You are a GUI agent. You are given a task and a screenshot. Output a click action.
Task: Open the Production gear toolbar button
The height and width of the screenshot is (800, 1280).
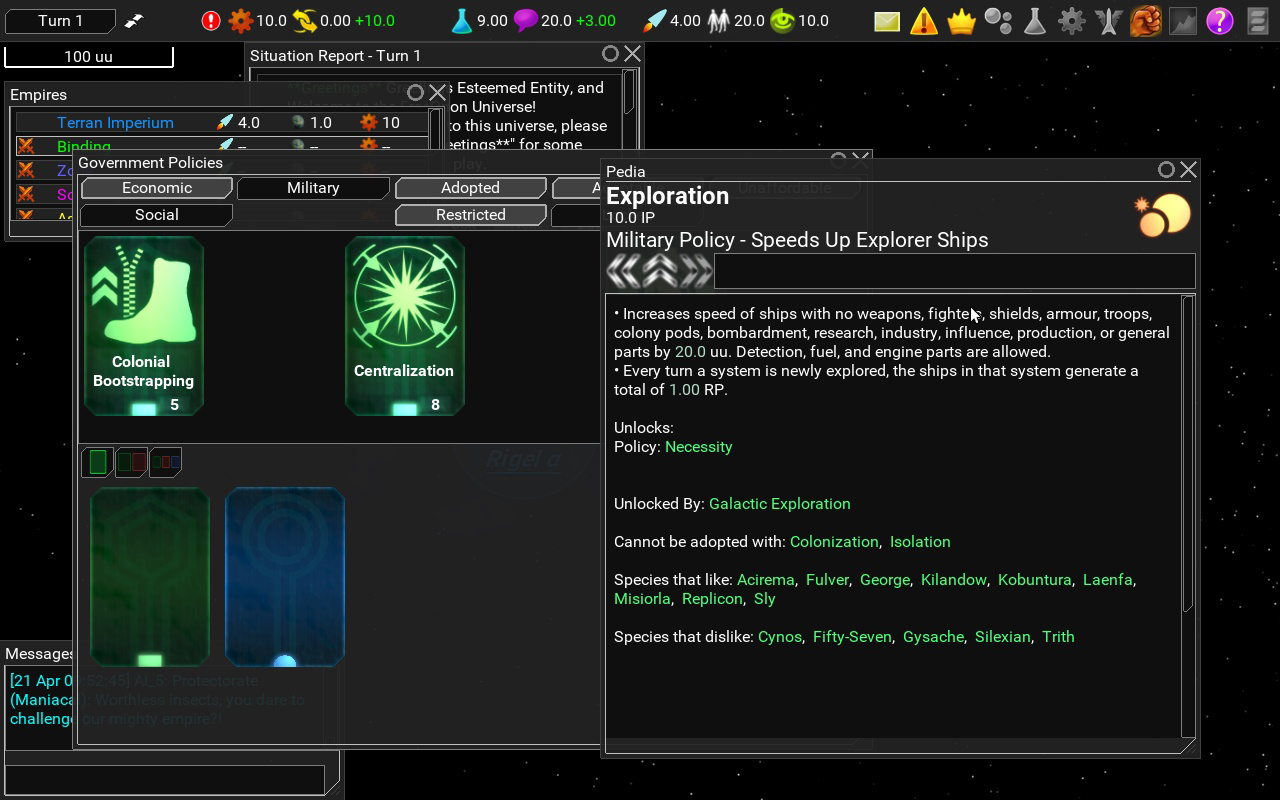1072,20
